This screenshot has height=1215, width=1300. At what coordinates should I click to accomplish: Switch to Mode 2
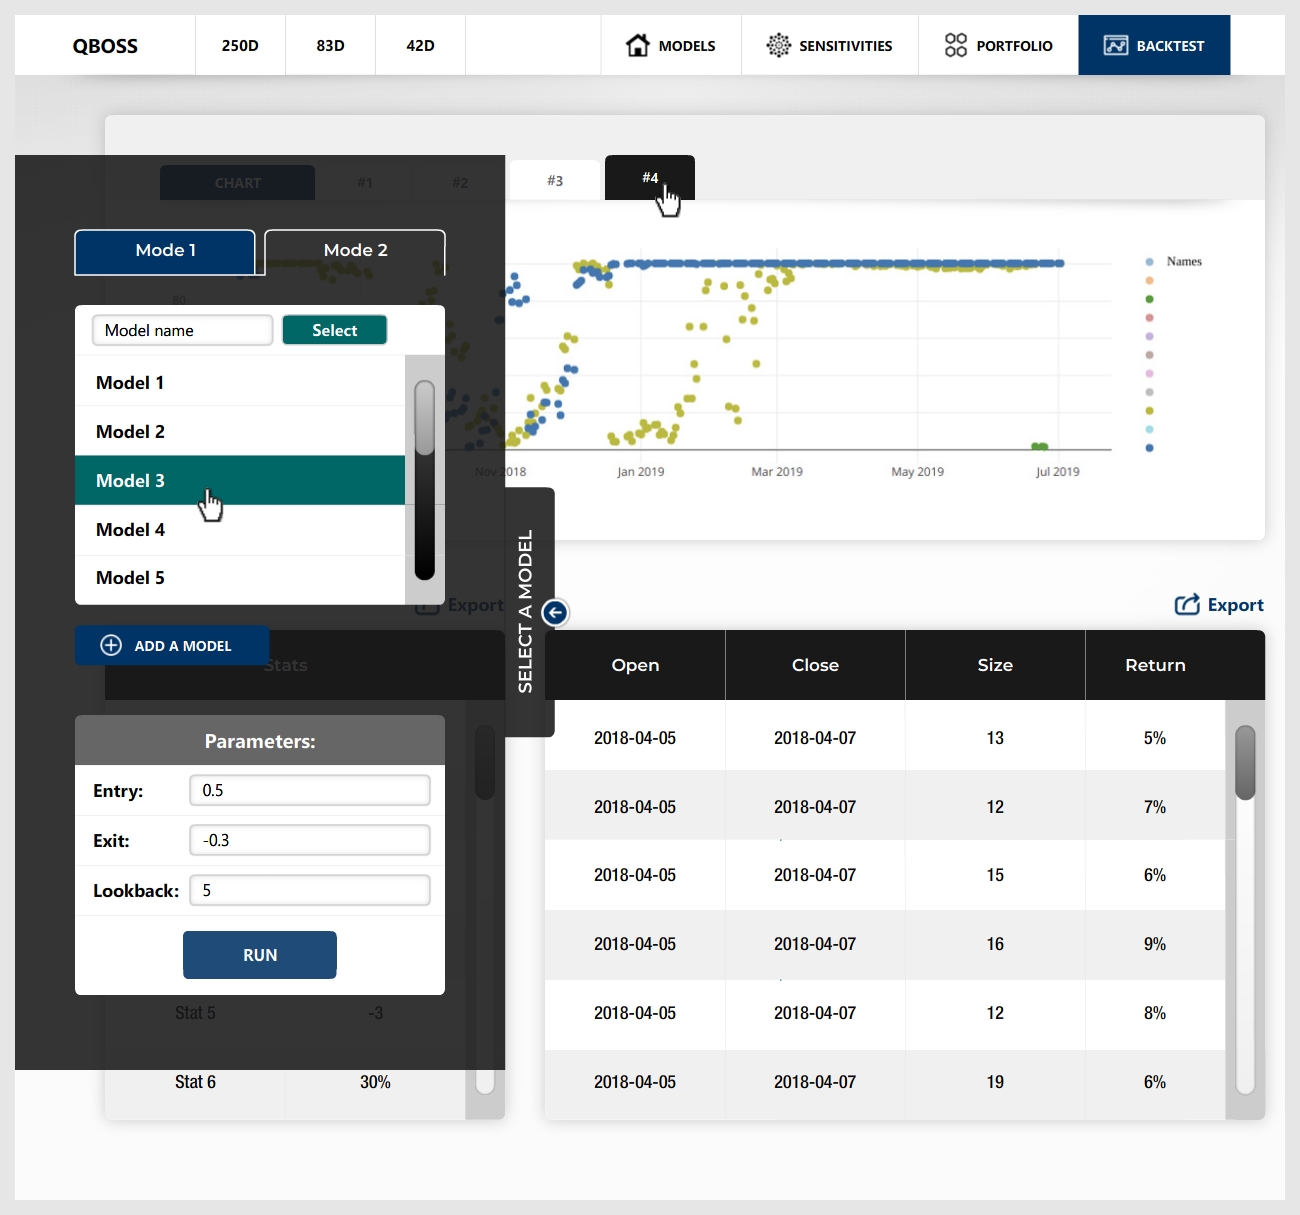point(355,251)
